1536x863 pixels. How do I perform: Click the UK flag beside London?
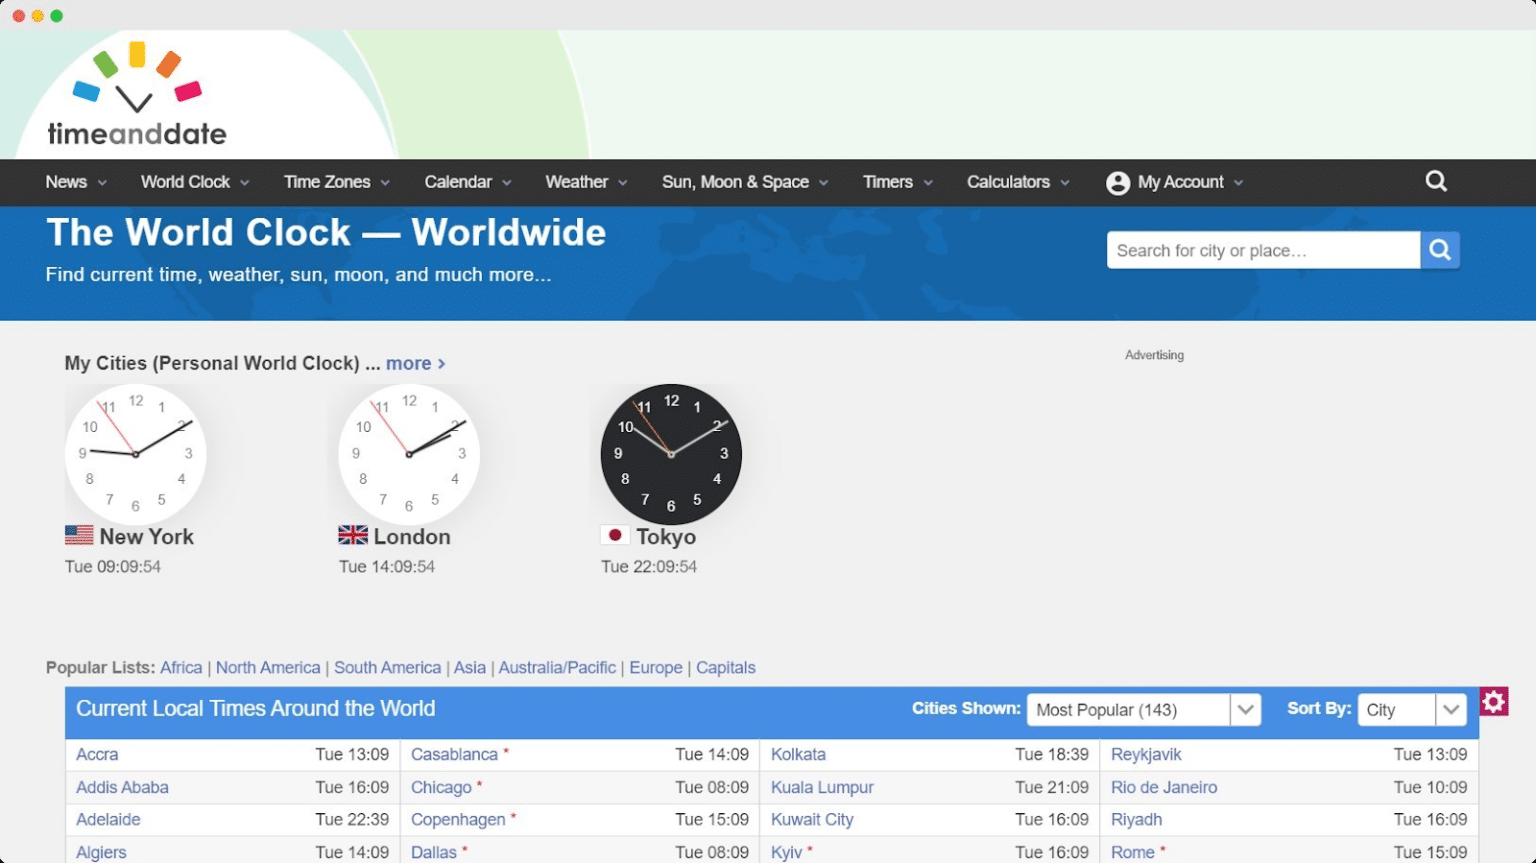[353, 535]
